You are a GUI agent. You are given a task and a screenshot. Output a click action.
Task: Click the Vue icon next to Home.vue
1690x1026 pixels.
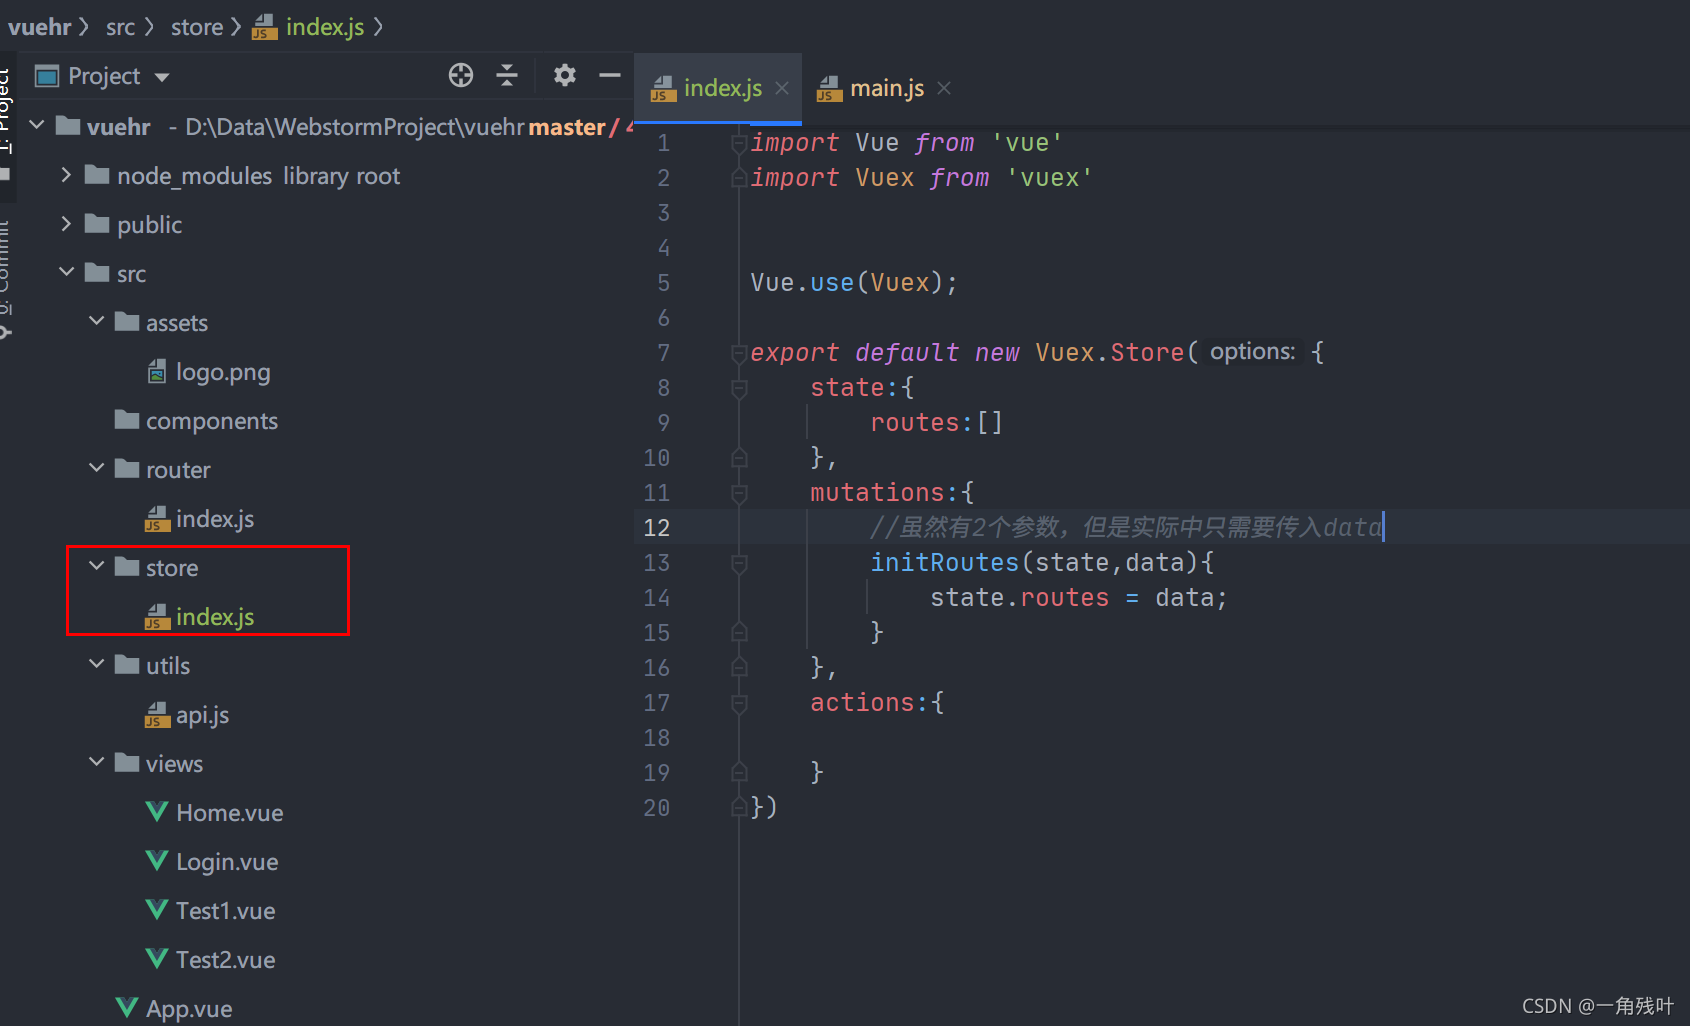coord(157,811)
